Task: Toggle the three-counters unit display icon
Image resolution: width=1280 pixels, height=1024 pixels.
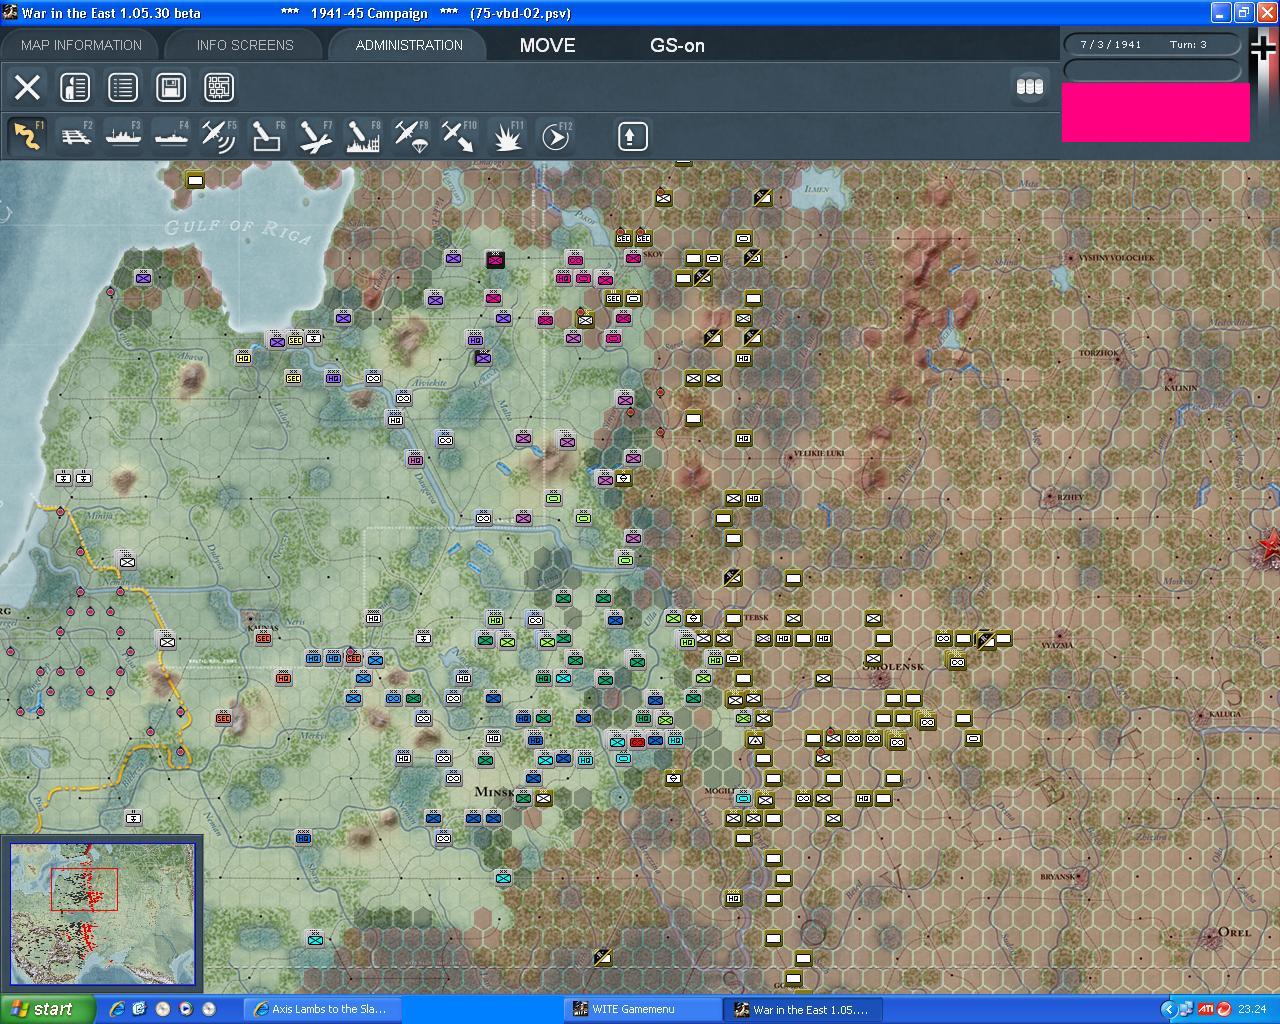Action: click(x=1030, y=87)
